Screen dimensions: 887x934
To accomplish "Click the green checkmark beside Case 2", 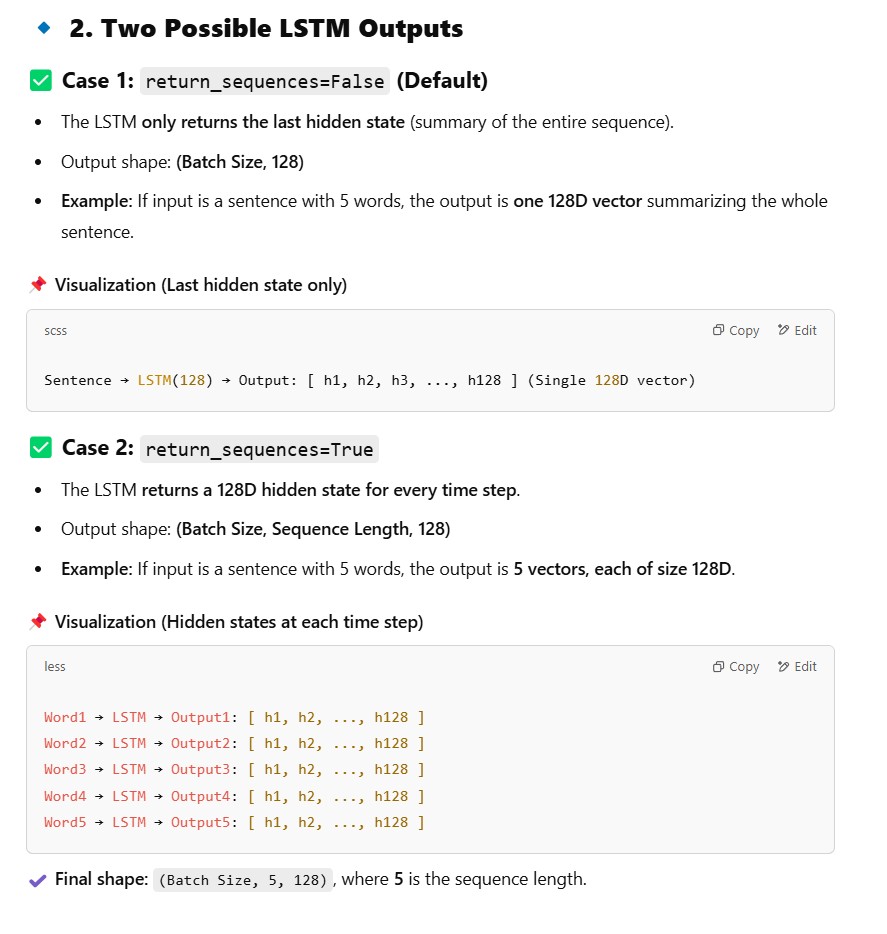I will [41, 448].
